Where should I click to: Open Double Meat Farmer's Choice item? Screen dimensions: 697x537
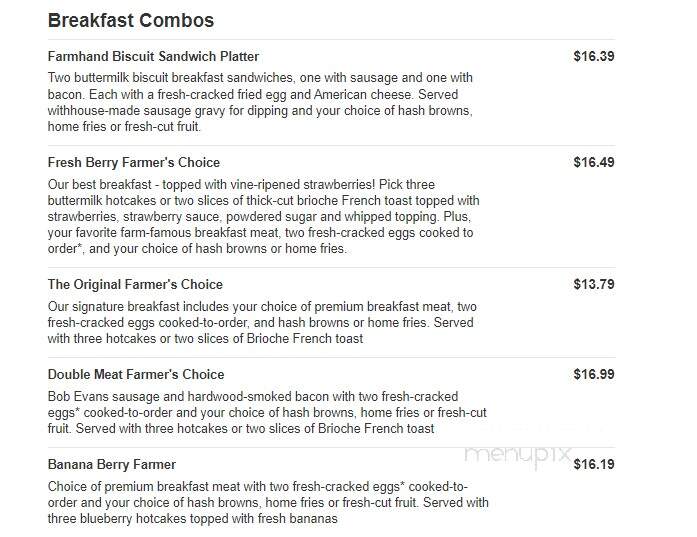point(136,374)
